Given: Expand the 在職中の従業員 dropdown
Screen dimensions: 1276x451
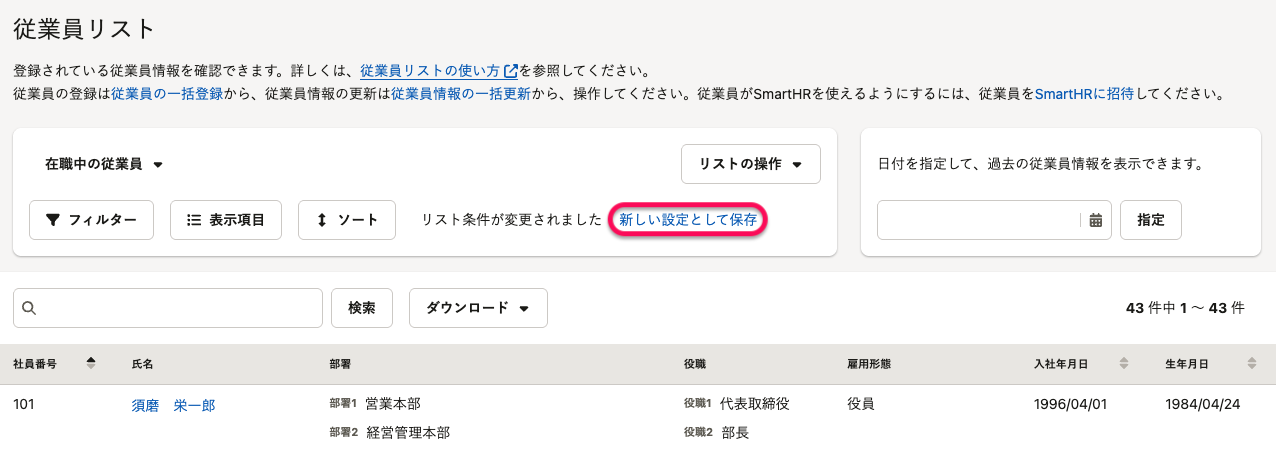Looking at the screenshot, I should 104,164.
